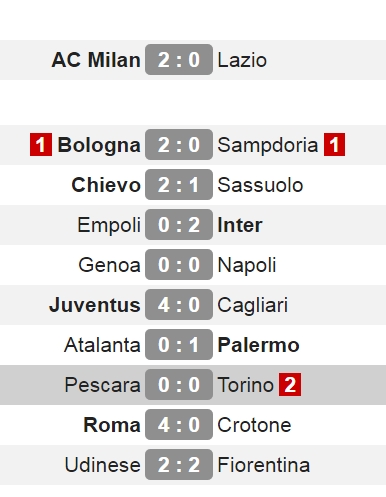The image size is (386, 497).
Task: Select the Lazio team name
Action: click(242, 60)
